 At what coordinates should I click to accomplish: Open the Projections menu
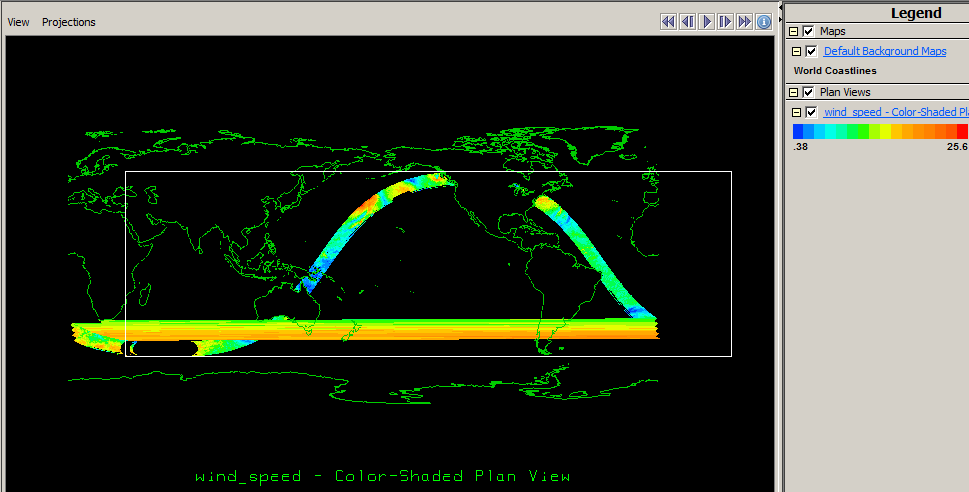[x=69, y=22]
